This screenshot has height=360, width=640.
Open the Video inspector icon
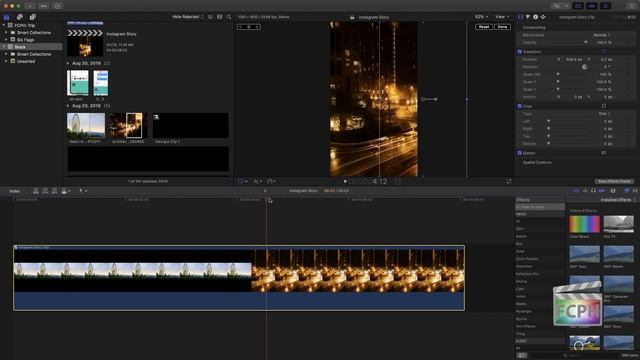coord(520,17)
